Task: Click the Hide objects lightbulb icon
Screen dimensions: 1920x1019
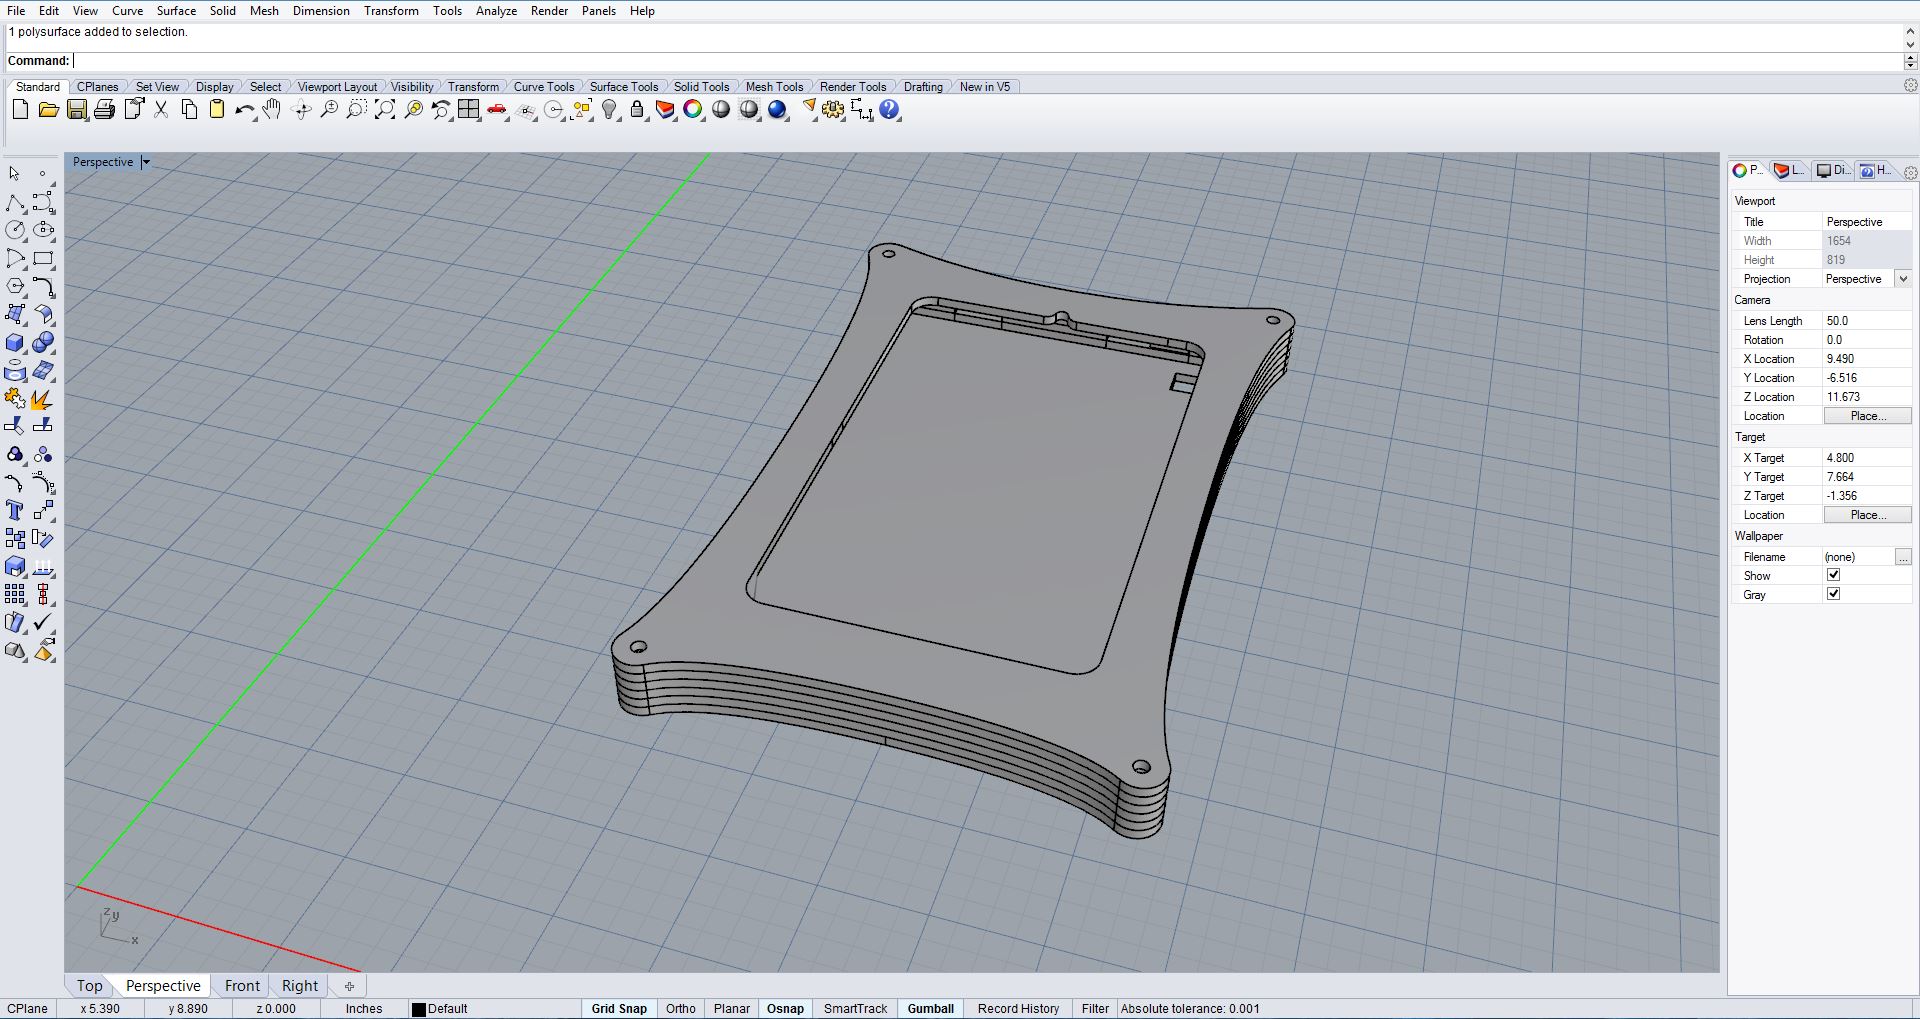Action: click(609, 110)
